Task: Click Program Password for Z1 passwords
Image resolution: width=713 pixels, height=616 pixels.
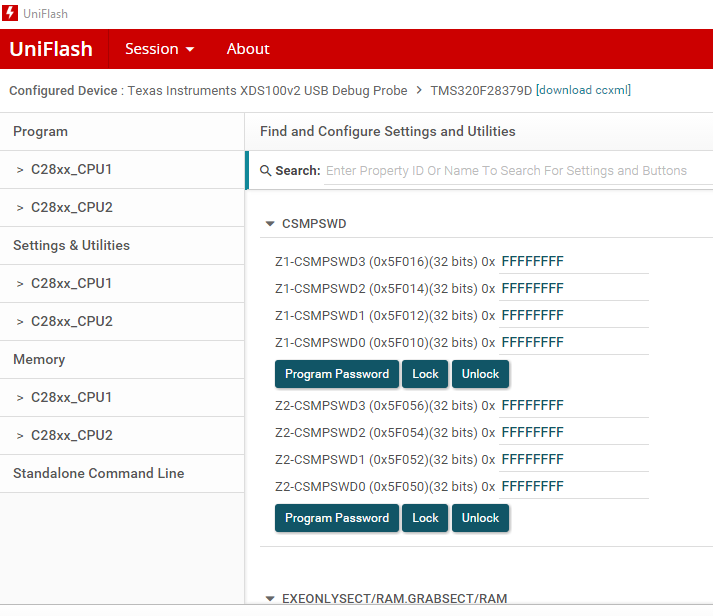Action: click(337, 374)
